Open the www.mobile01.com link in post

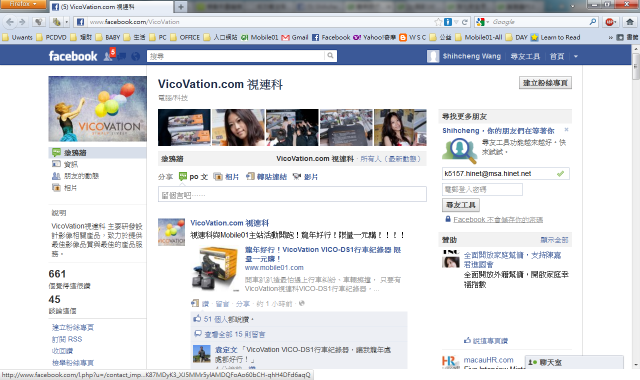[x=274, y=268]
